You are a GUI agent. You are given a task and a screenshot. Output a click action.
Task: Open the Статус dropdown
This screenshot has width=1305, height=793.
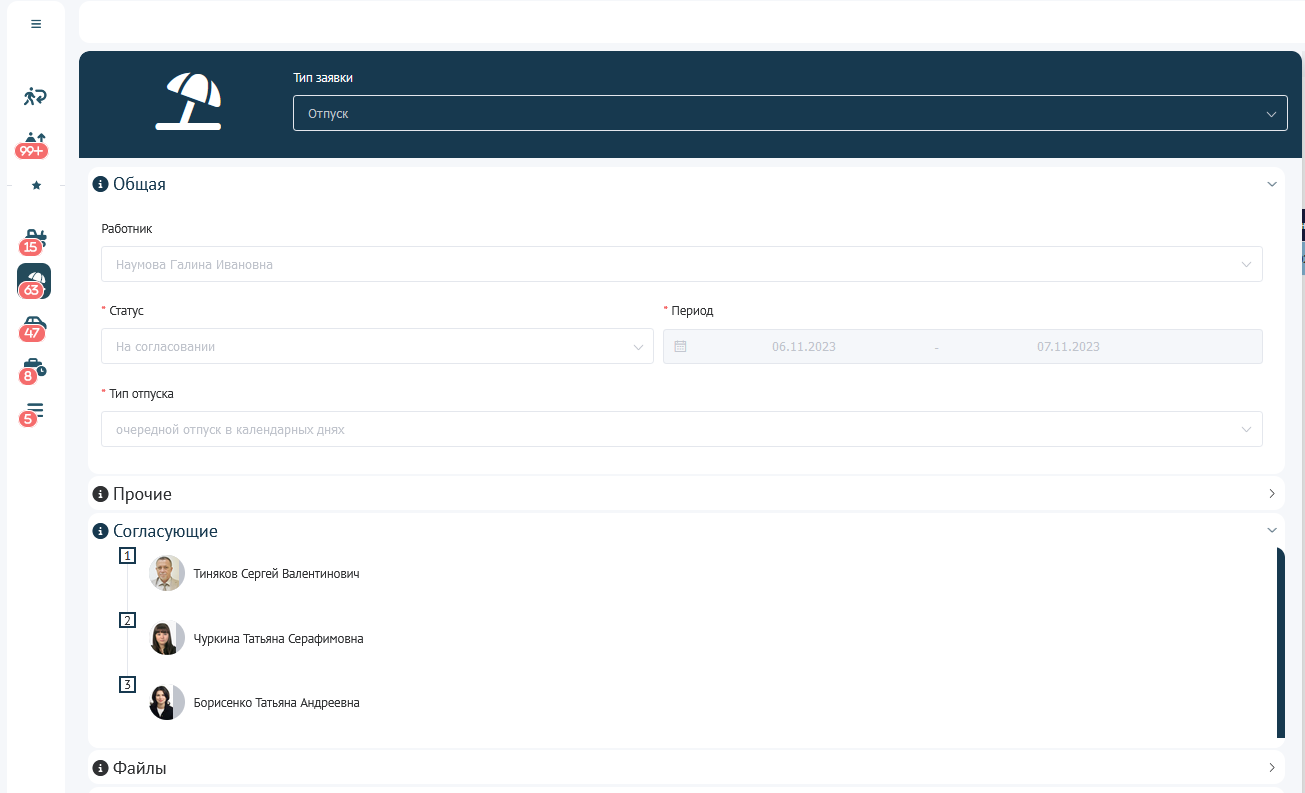(377, 347)
